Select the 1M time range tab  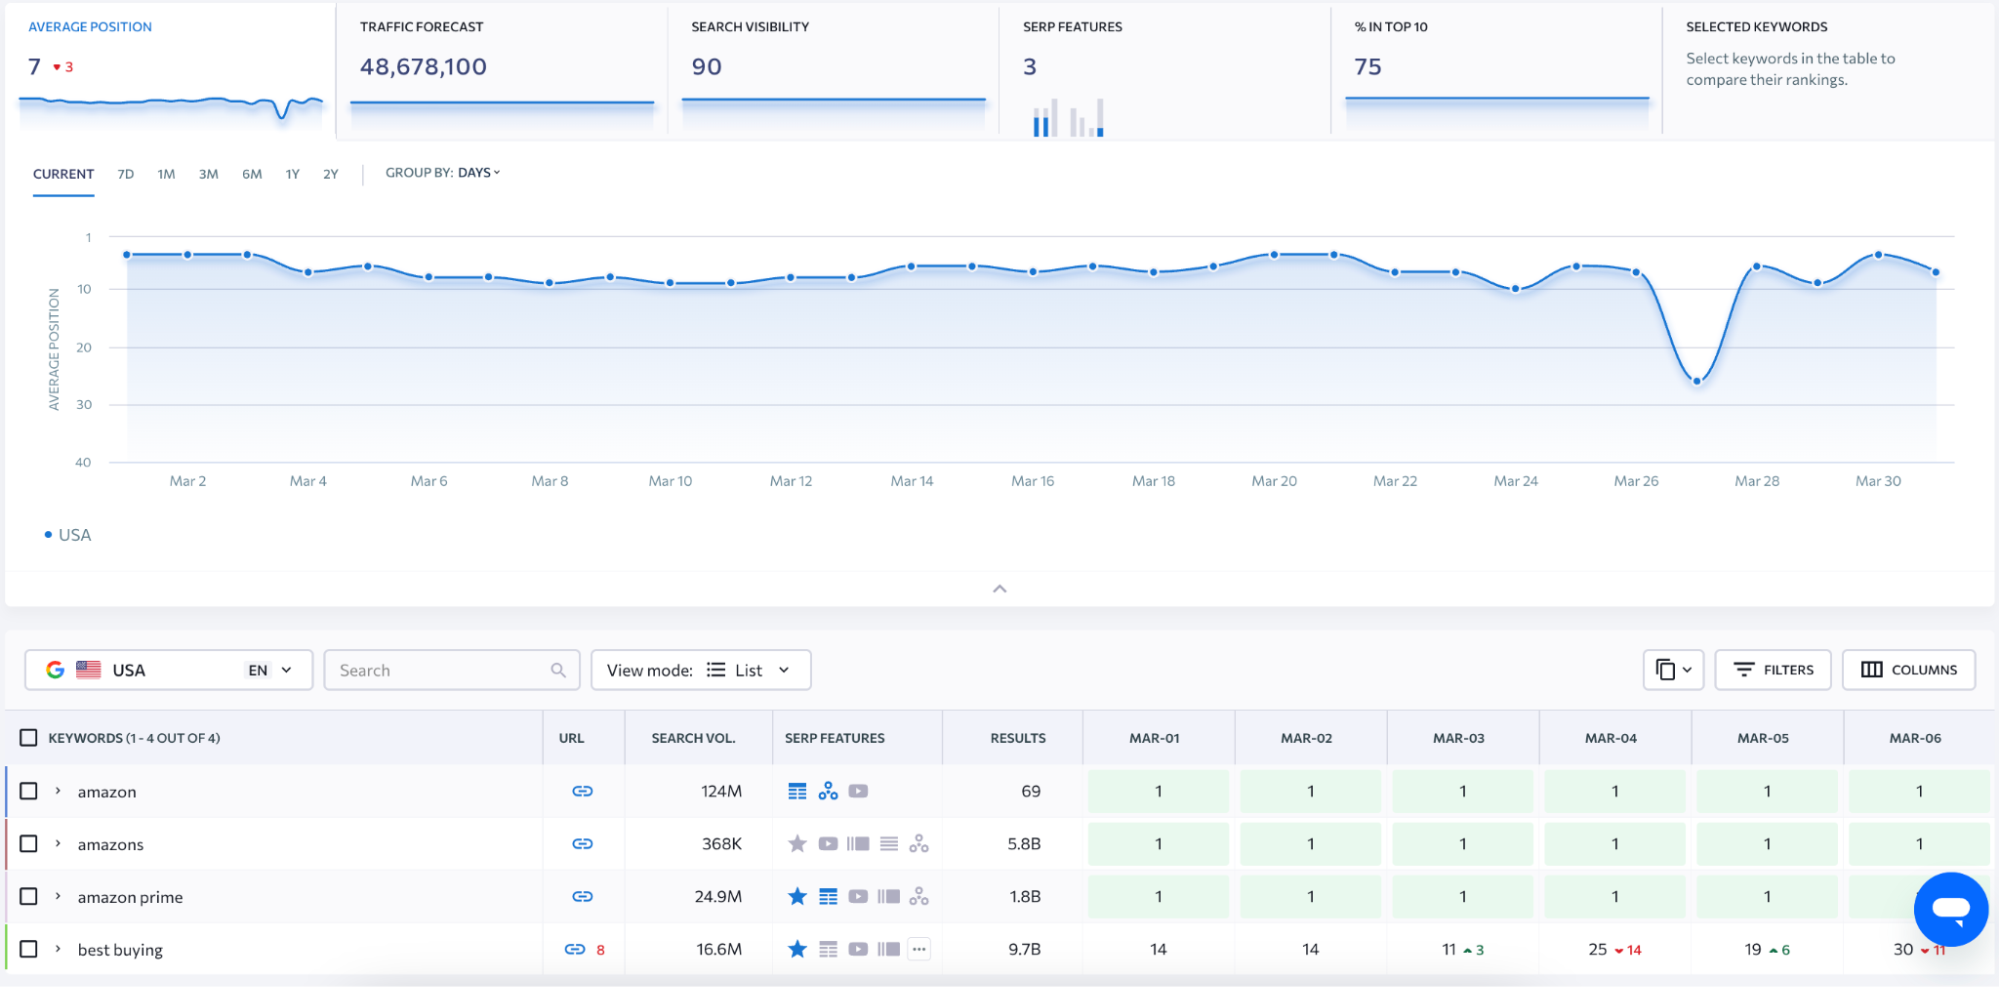pyautogui.click(x=166, y=174)
